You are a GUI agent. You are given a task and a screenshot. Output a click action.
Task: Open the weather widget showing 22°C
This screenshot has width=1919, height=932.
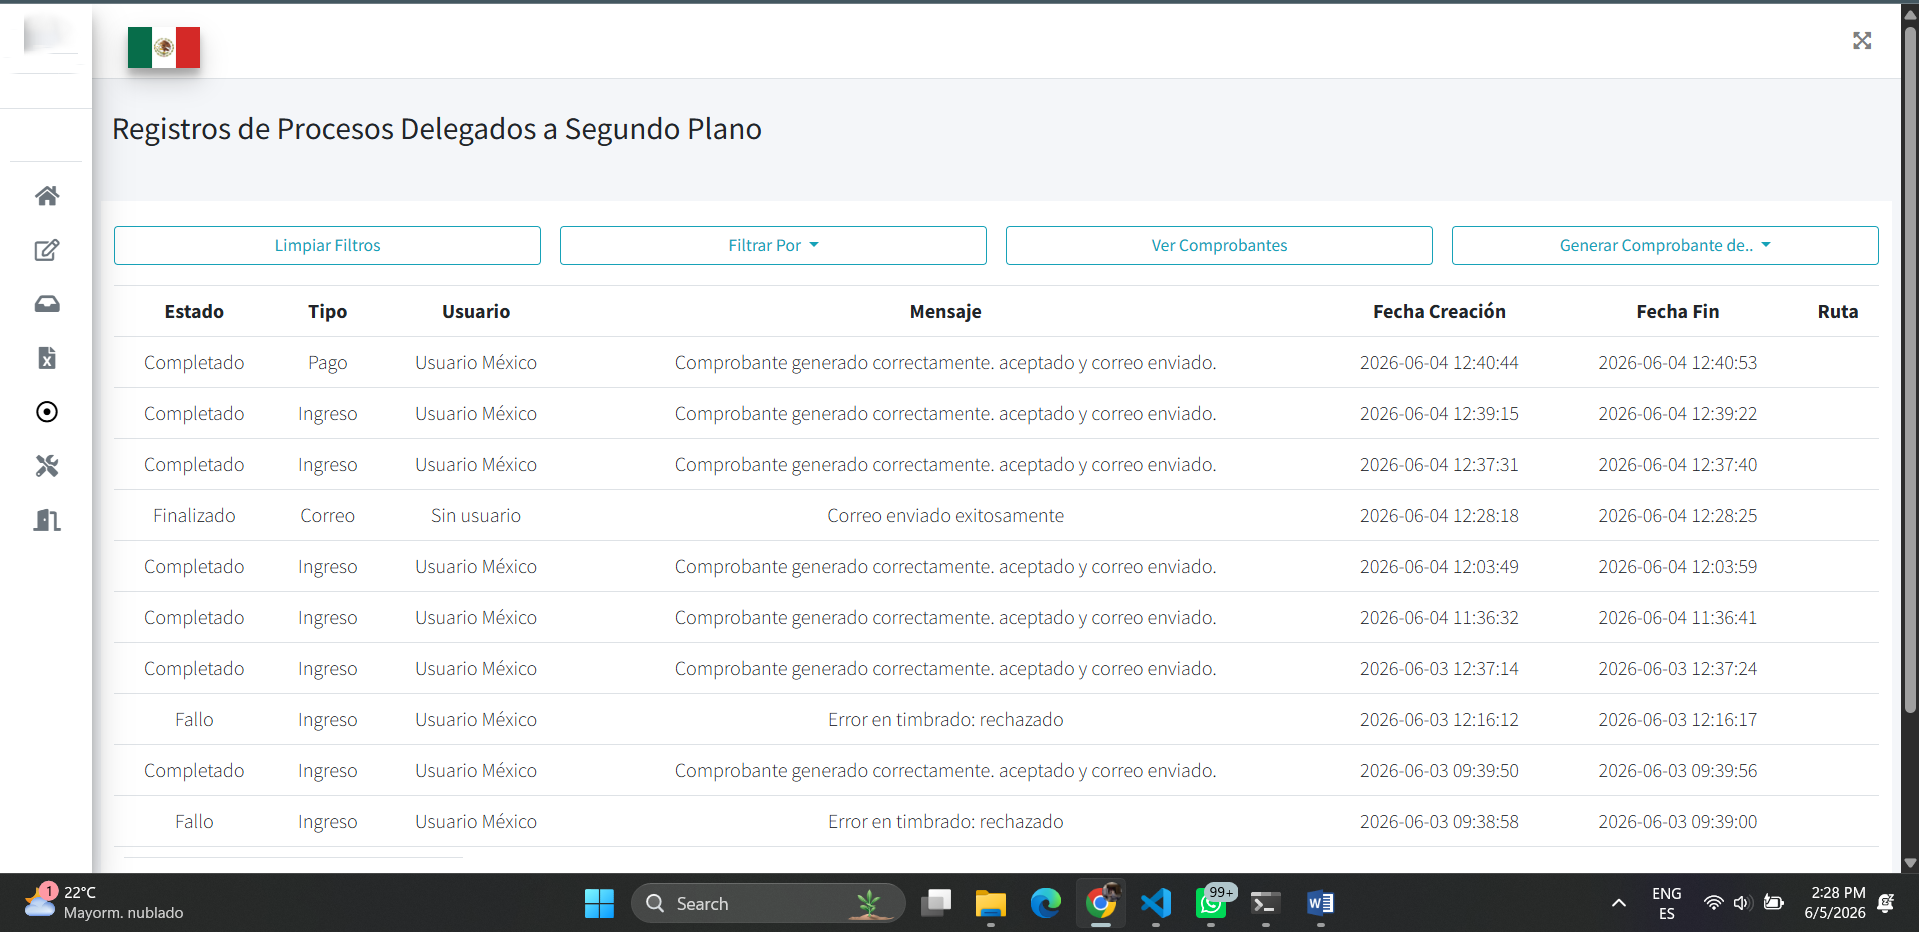click(104, 902)
